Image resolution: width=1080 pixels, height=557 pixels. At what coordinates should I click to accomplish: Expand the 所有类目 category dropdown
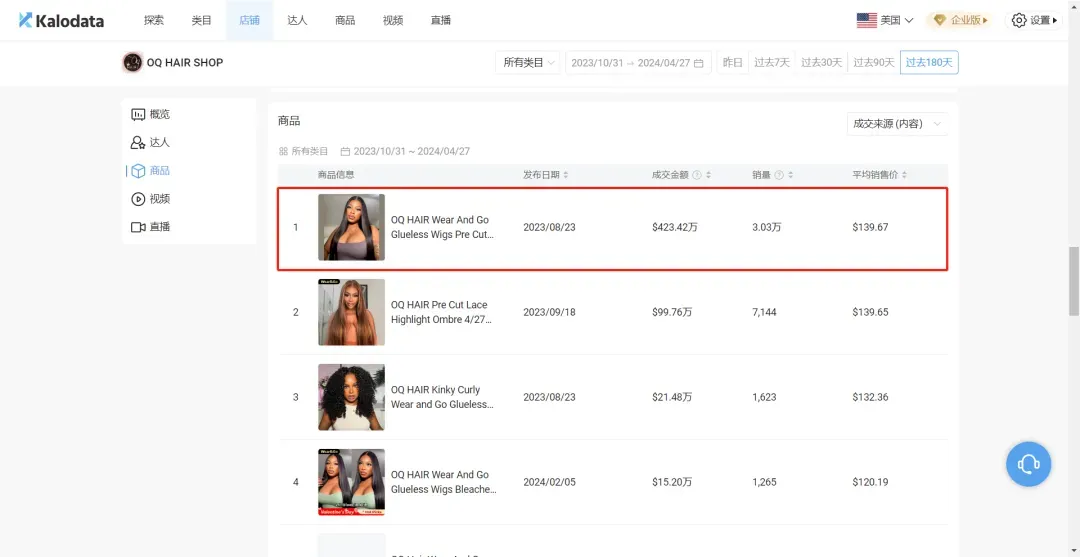click(x=527, y=63)
